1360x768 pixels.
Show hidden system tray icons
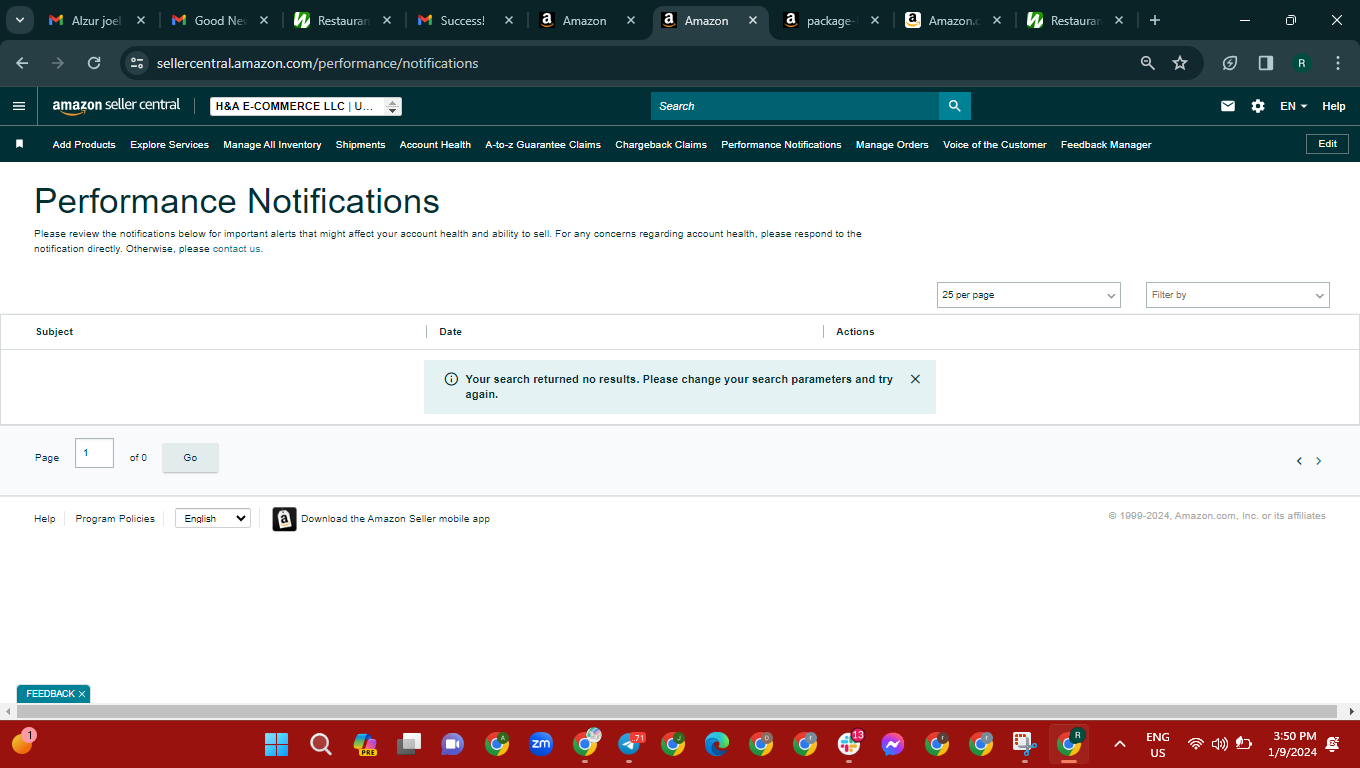(x=1120, y=744)
